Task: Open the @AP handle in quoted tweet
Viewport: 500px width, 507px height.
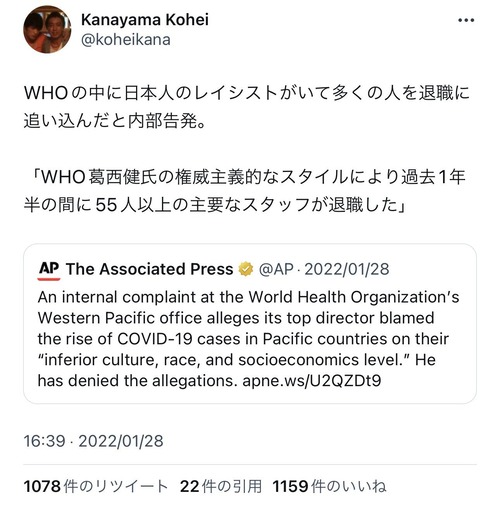Action: (x=276, y=269)
